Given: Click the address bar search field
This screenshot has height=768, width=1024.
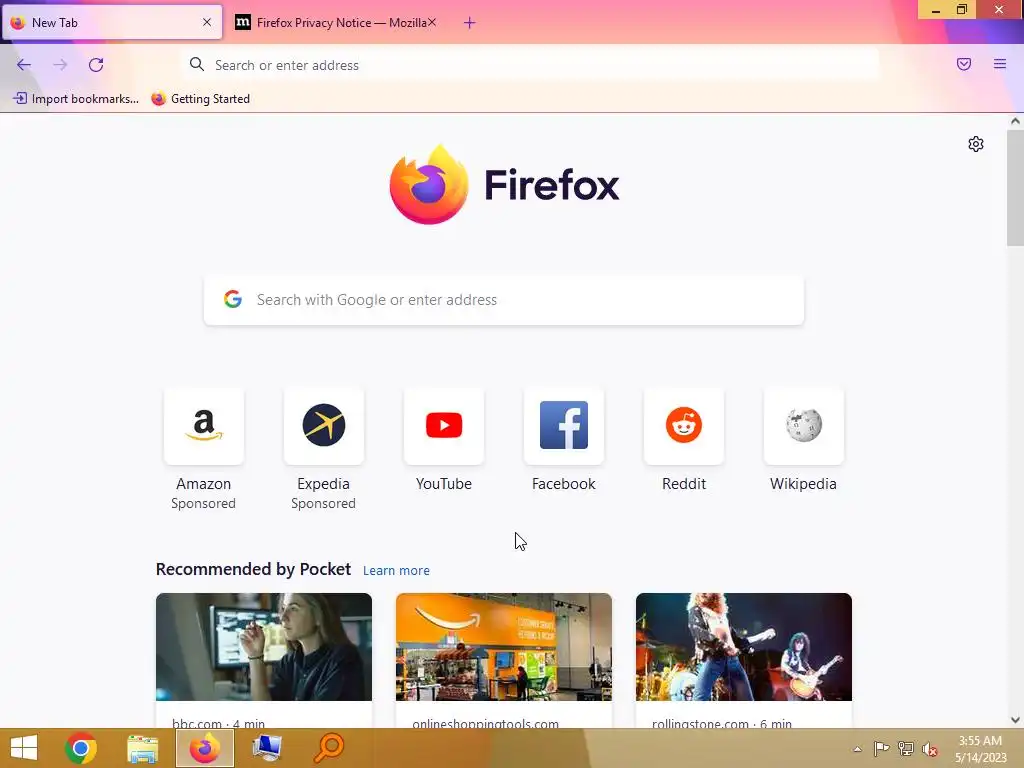Looking at the screenshot, I should tap(530, 65).
